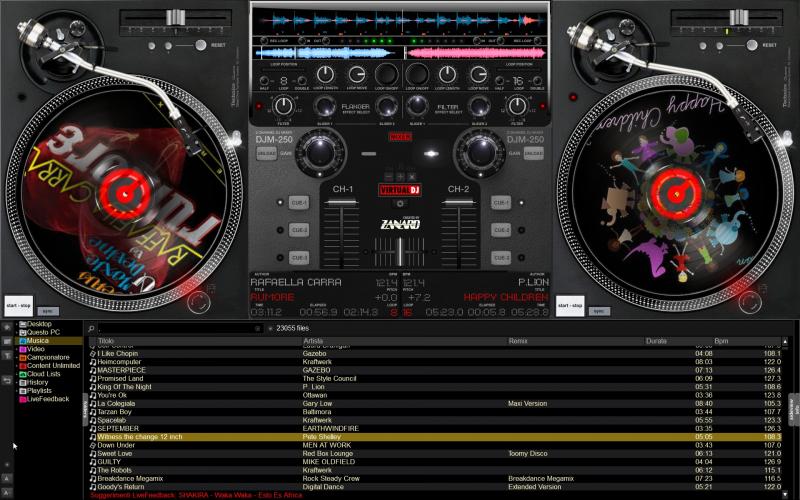Click the maximize icon above VirtualDJ logo

[400, 177]
